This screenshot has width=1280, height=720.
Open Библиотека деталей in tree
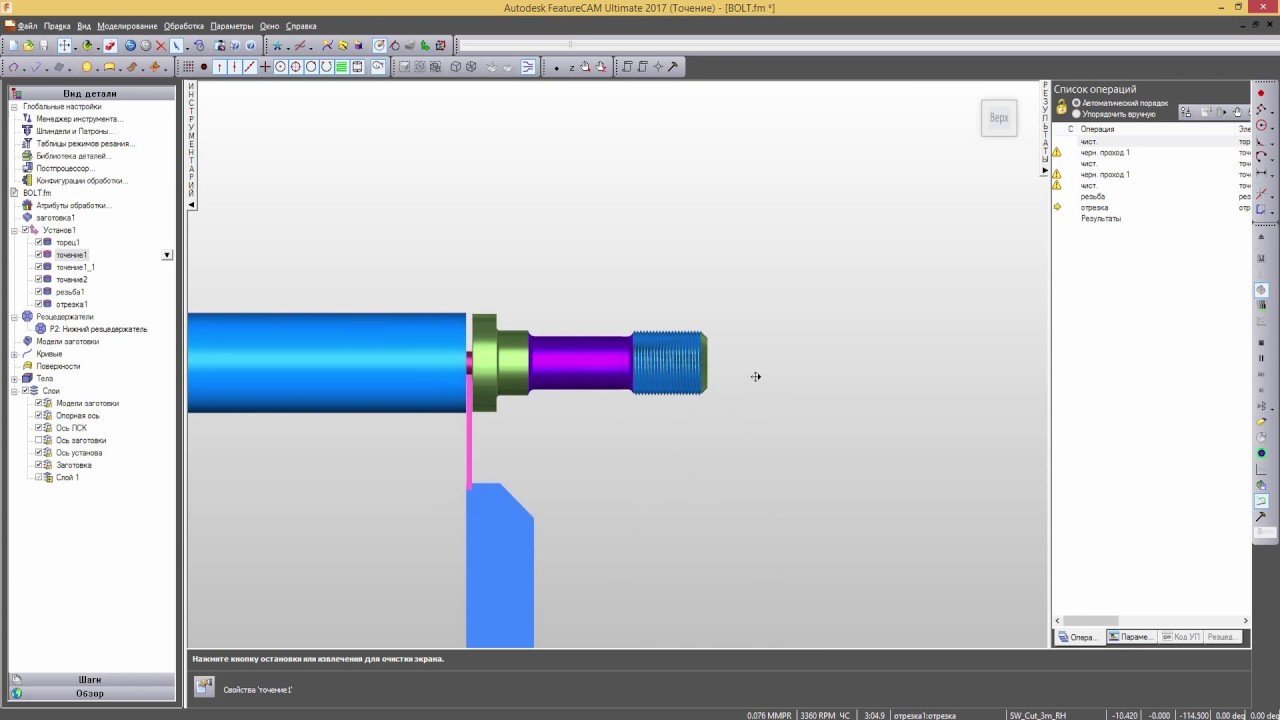(72, 156)
